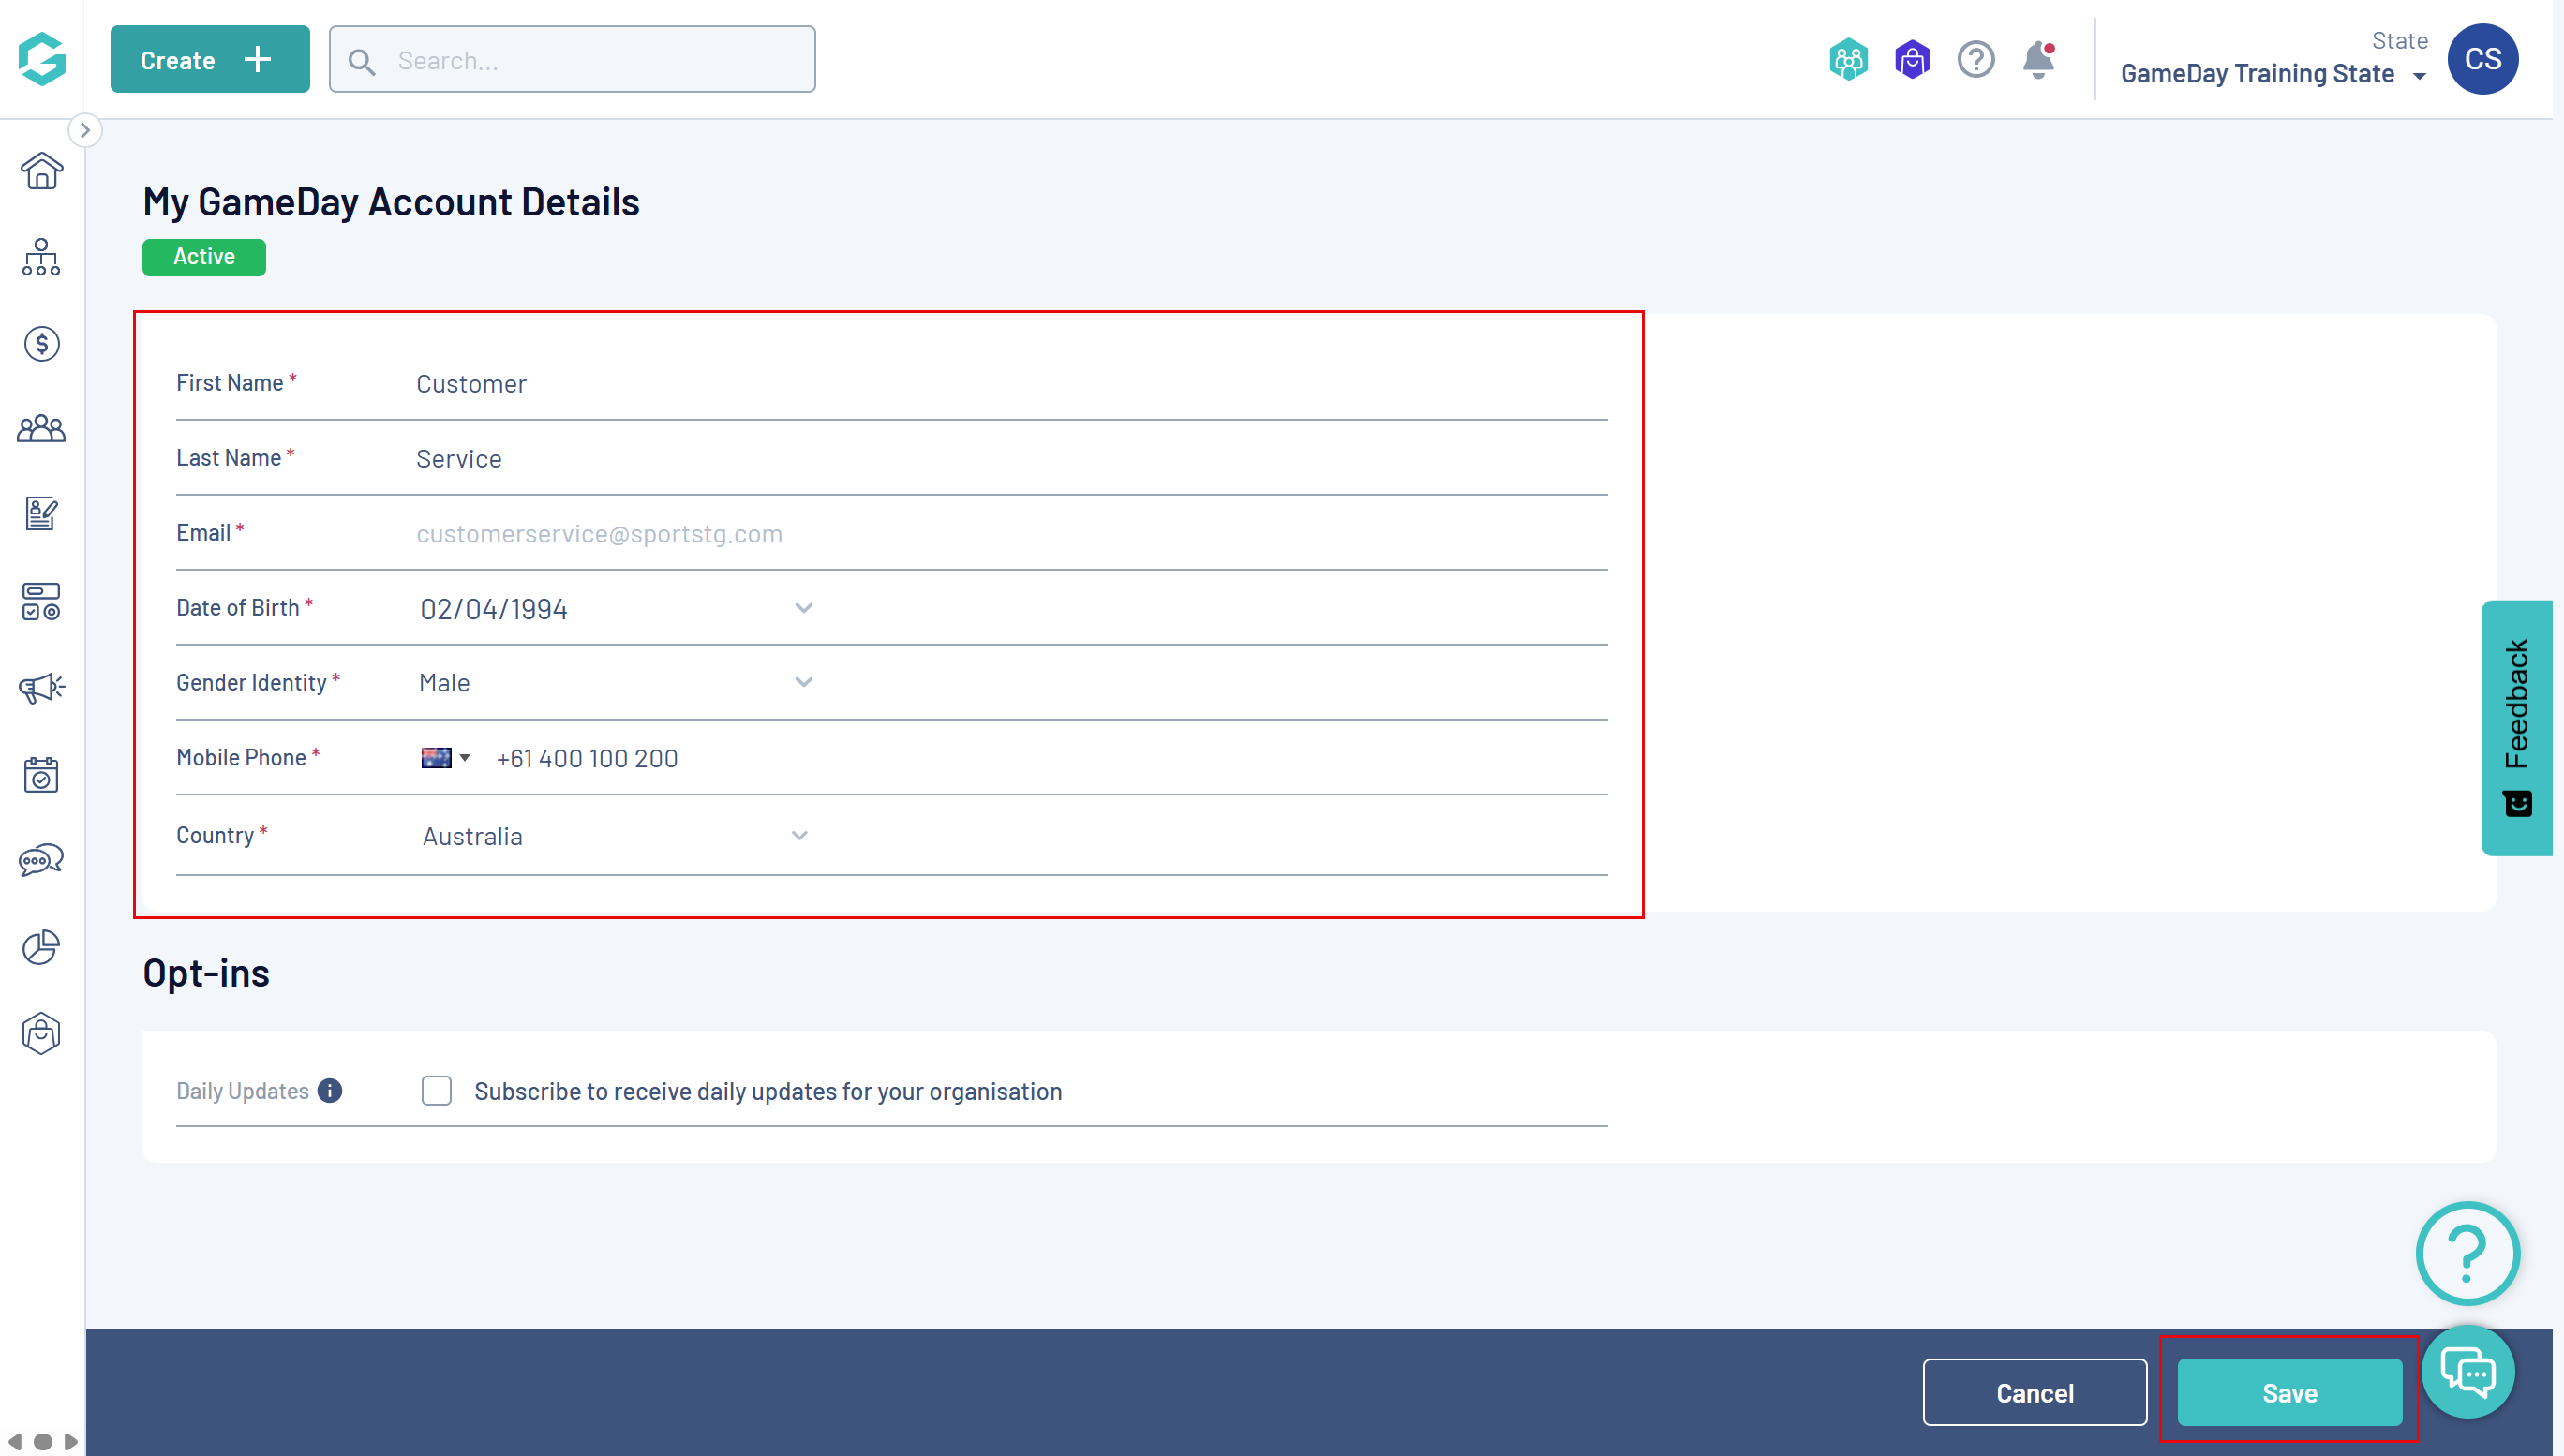Tick the daily updates subscribe checkbox
2564x1456 pixels.
click(x=436, y=1091)
